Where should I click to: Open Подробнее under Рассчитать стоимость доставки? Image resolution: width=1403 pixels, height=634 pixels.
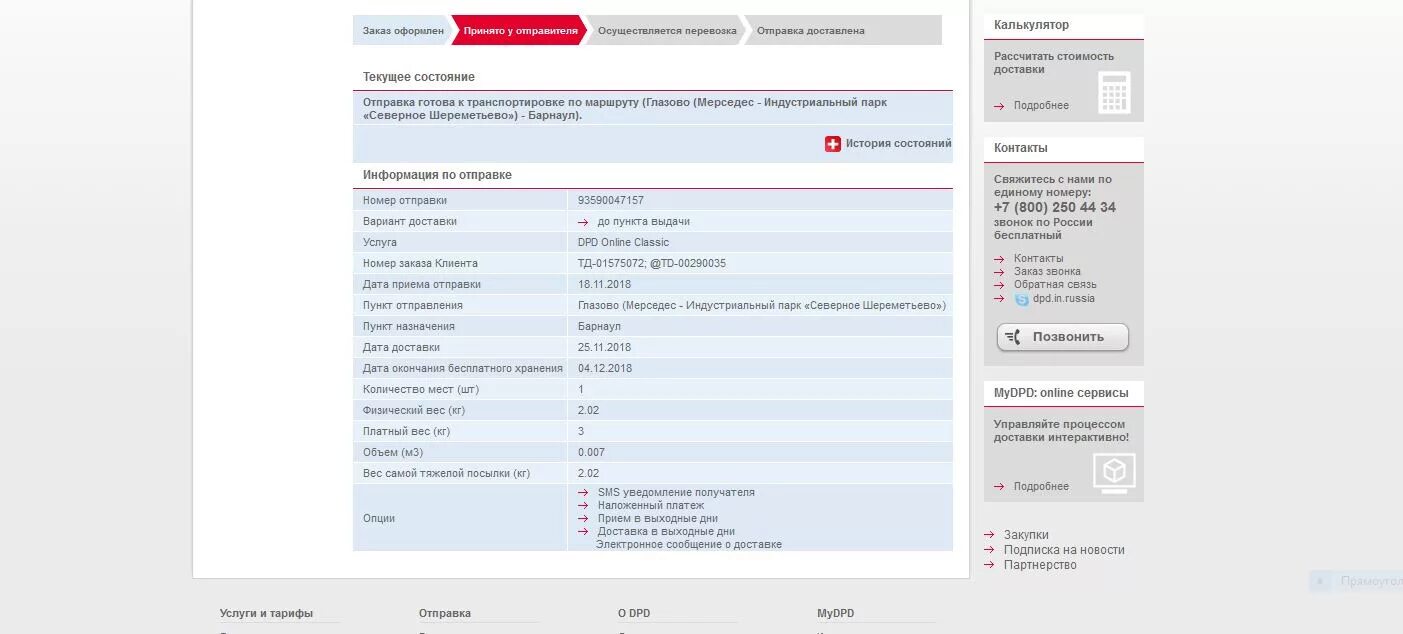(x=1041, y=106)
